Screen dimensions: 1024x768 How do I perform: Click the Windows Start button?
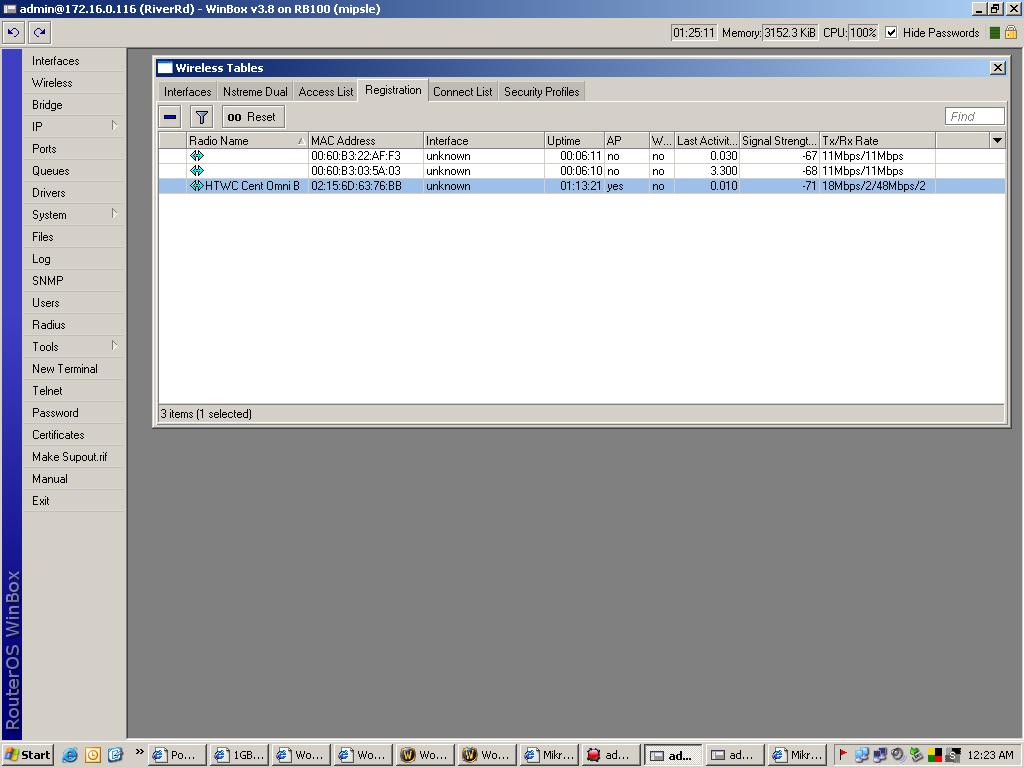coord(28,755)
